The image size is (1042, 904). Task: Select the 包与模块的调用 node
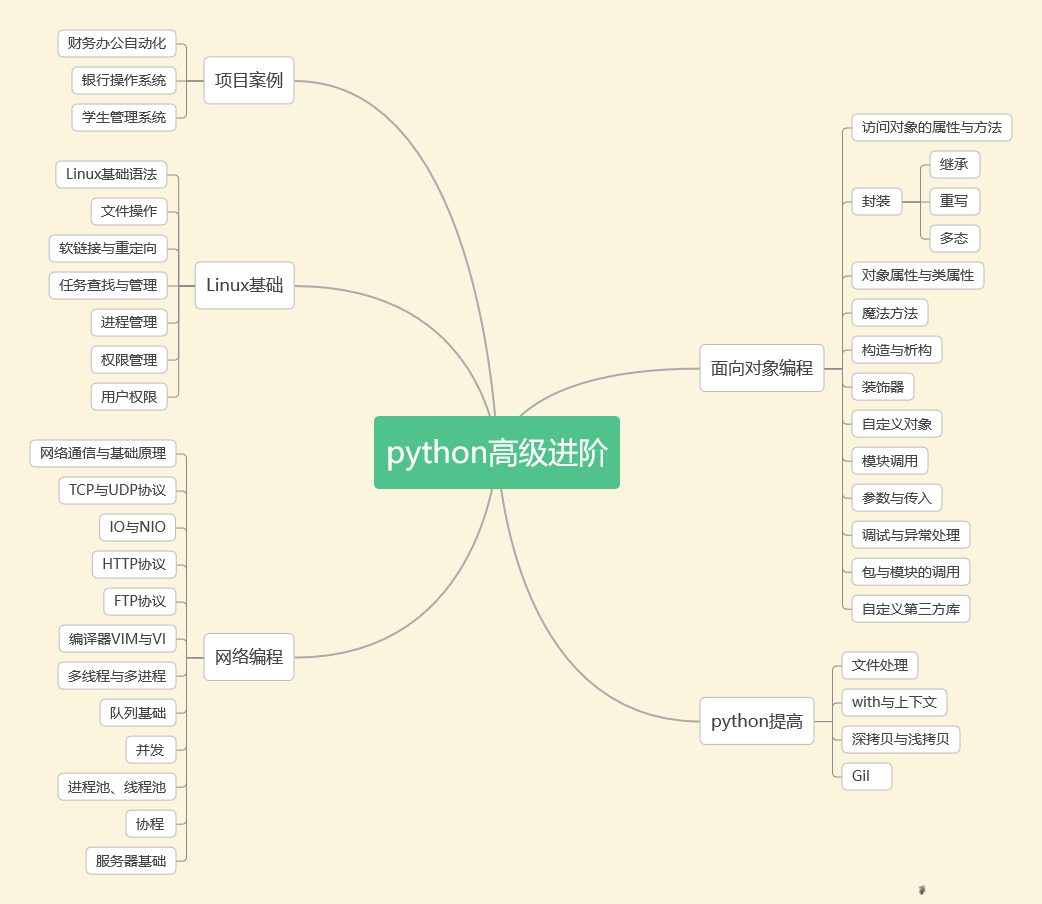(x=911, y=572)
